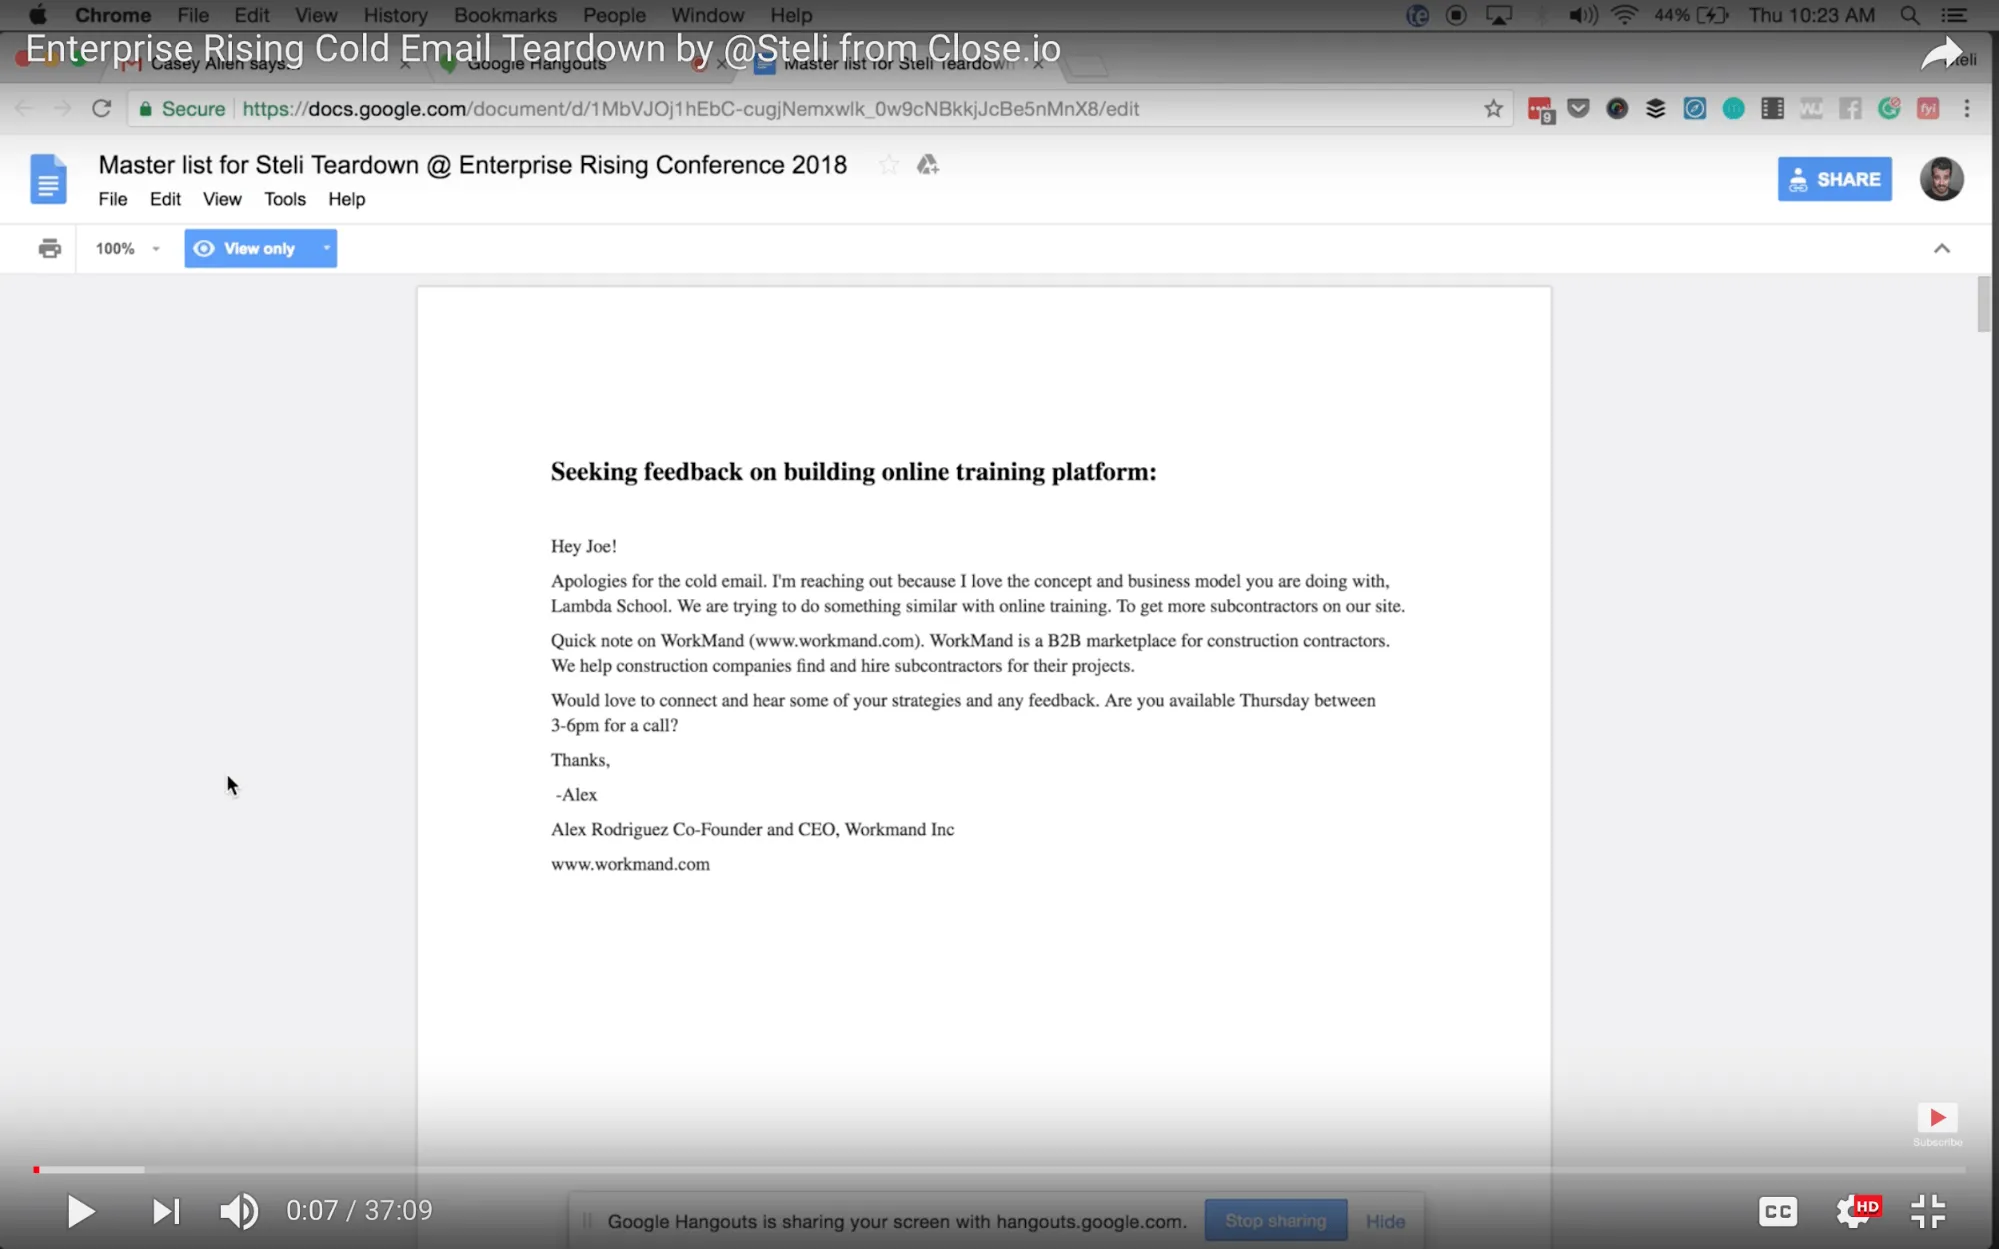Click the Spotlight search icon in menu bar
Viewport: 1999px width, 1249px height.
[x=1909, y=15]
